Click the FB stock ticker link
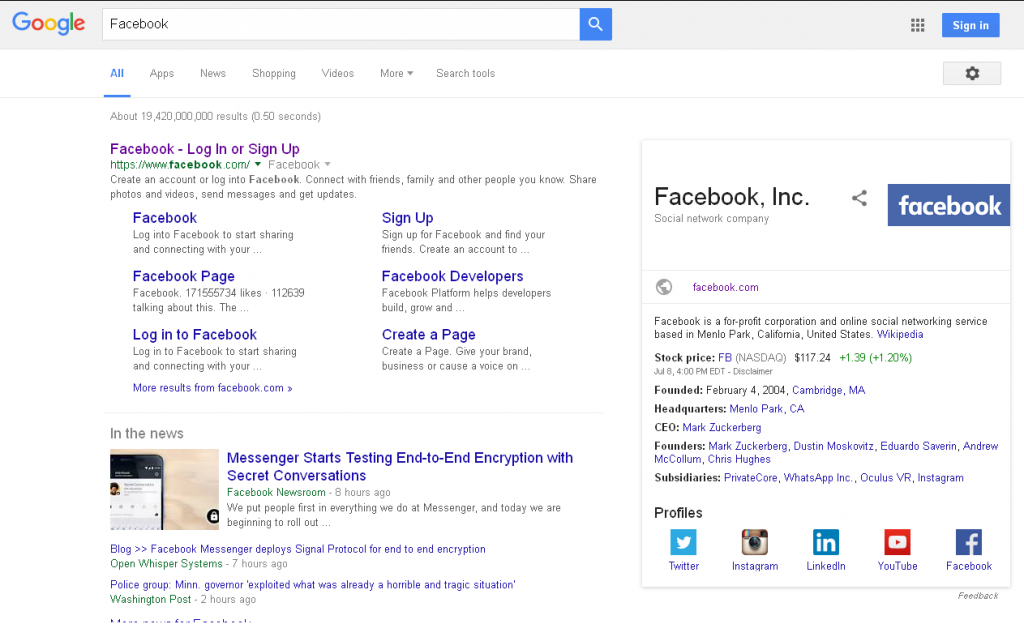 [725, 358]
